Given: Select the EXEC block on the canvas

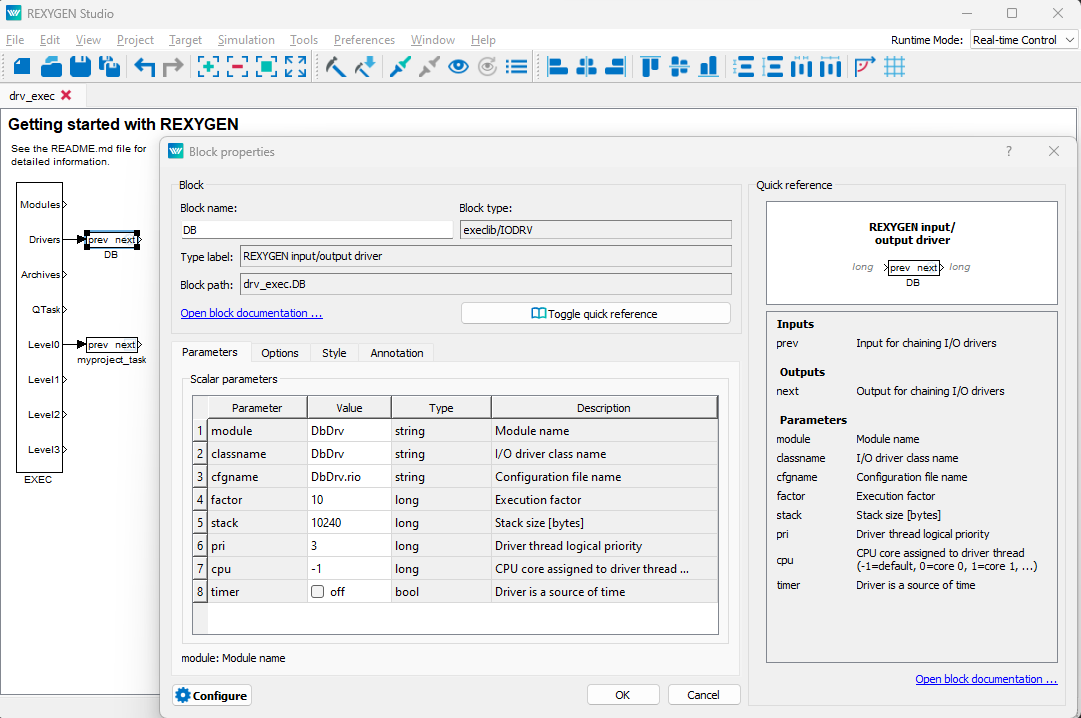Looking at the screenshot, I should point(39,328).
